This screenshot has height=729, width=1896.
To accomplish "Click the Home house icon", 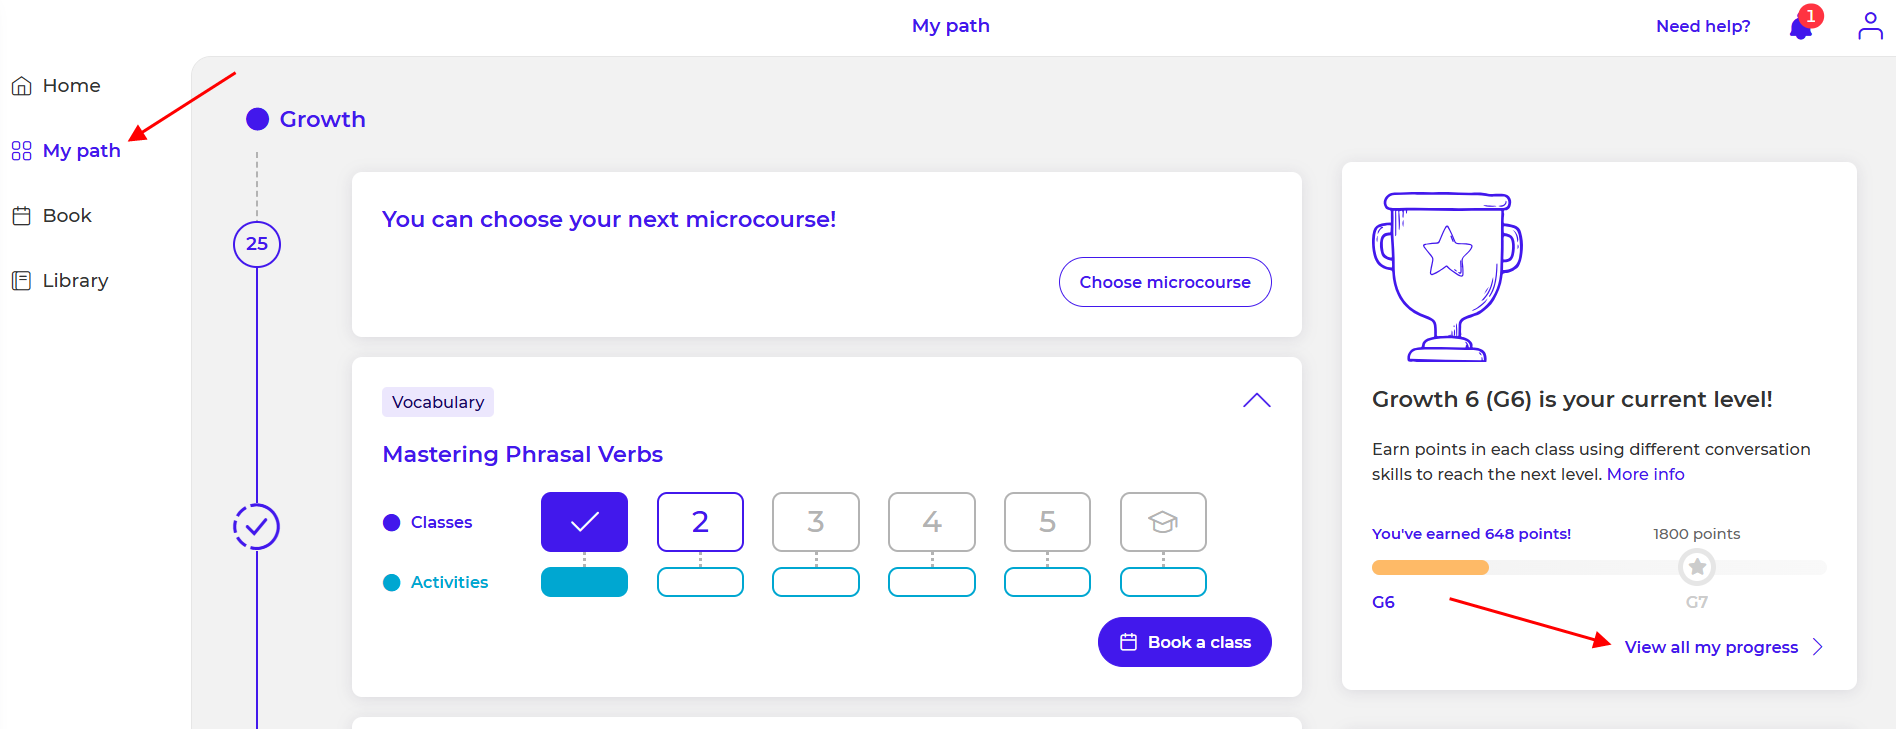I will pos(22,86).
